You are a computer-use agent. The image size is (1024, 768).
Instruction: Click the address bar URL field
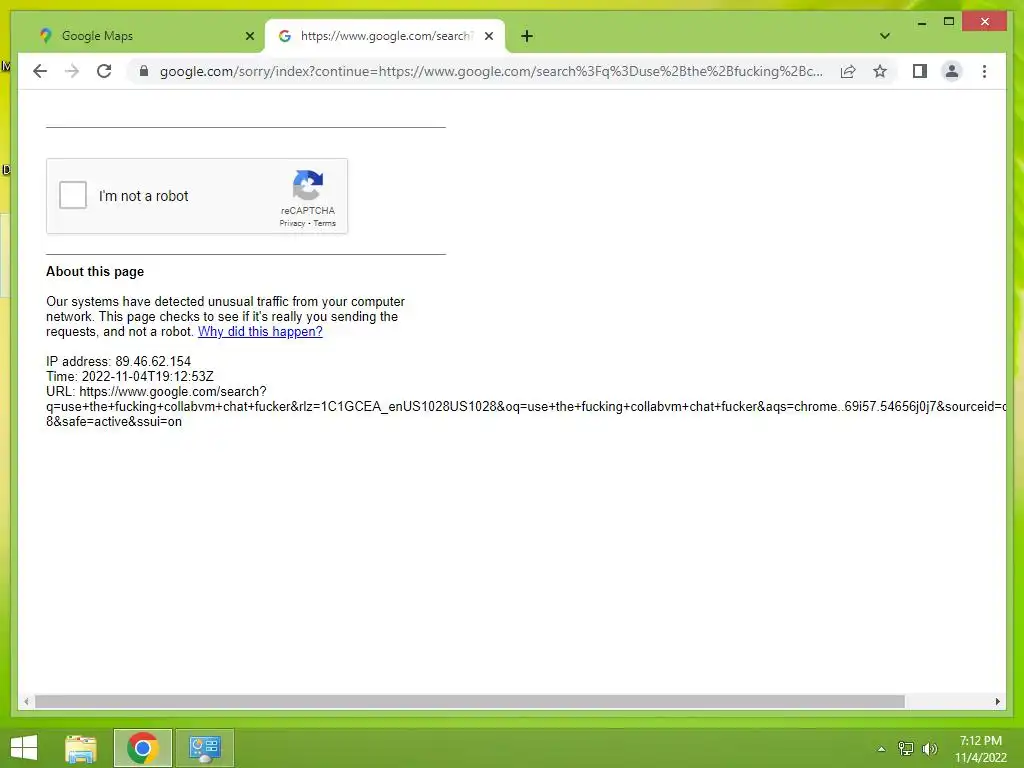(491, 71)
